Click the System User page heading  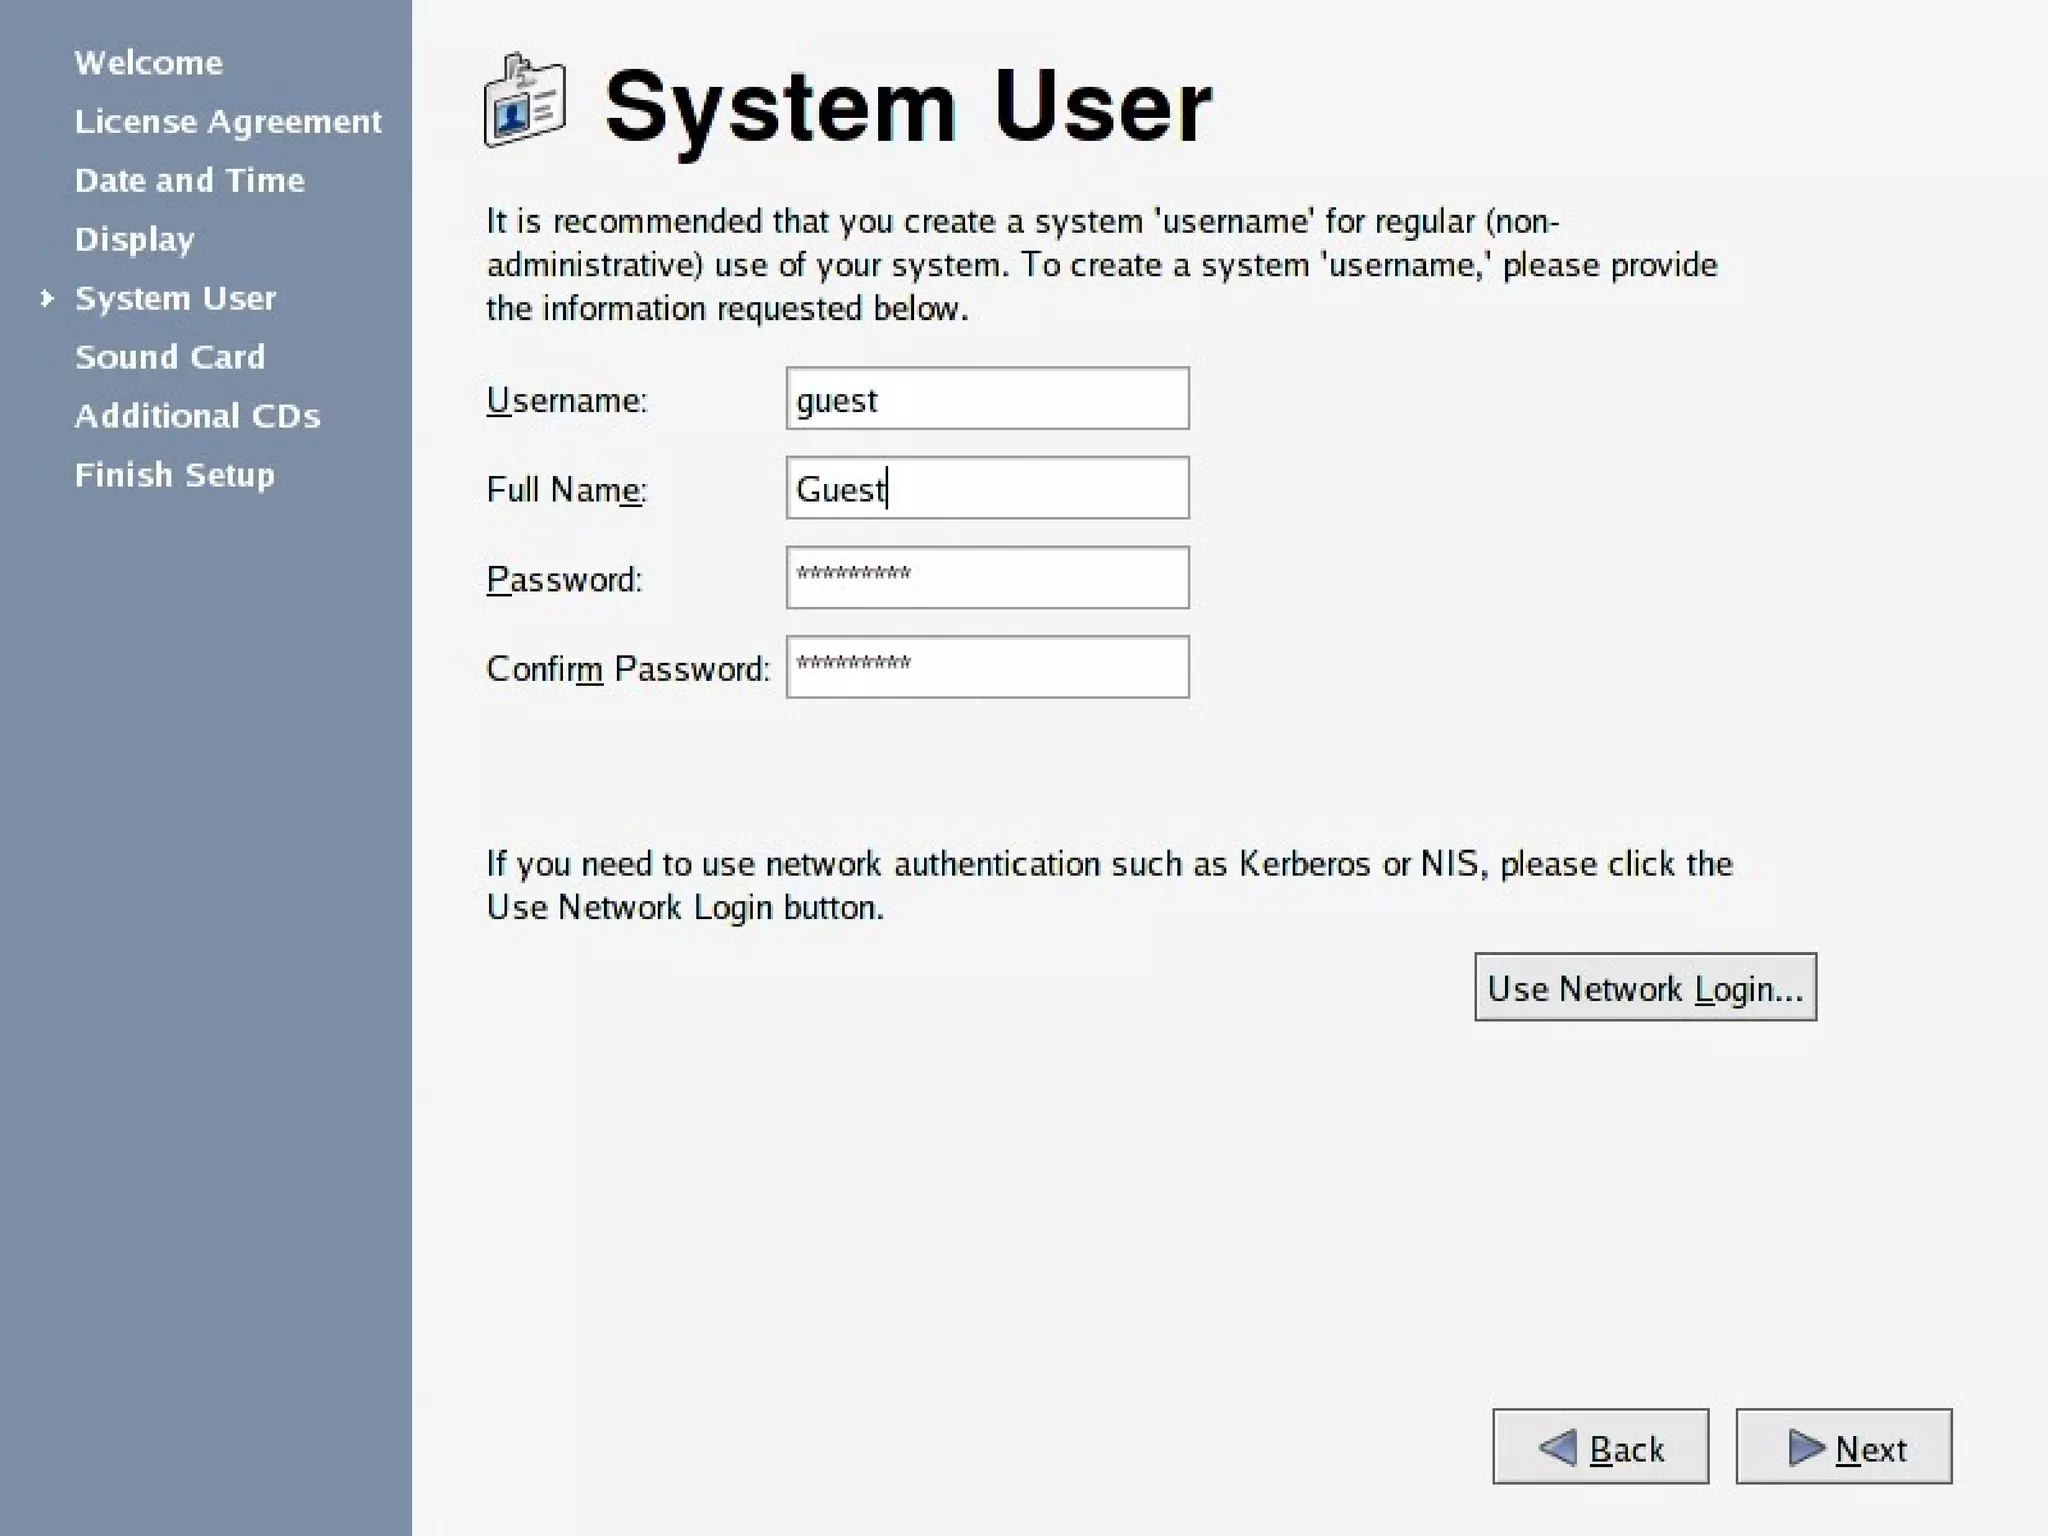[x=907, y=106]
